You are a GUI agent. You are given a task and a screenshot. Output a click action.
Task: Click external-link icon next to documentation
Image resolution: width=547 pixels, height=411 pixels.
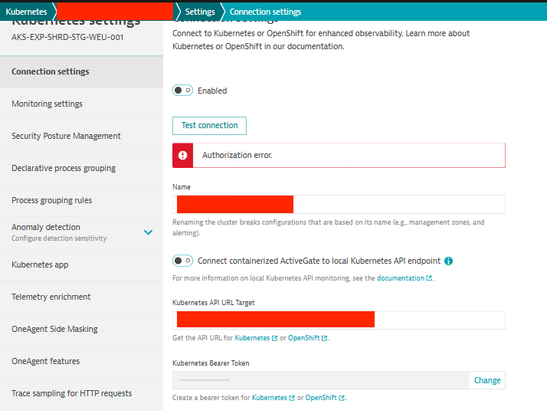pyautogui.click(x=429, y=278)
